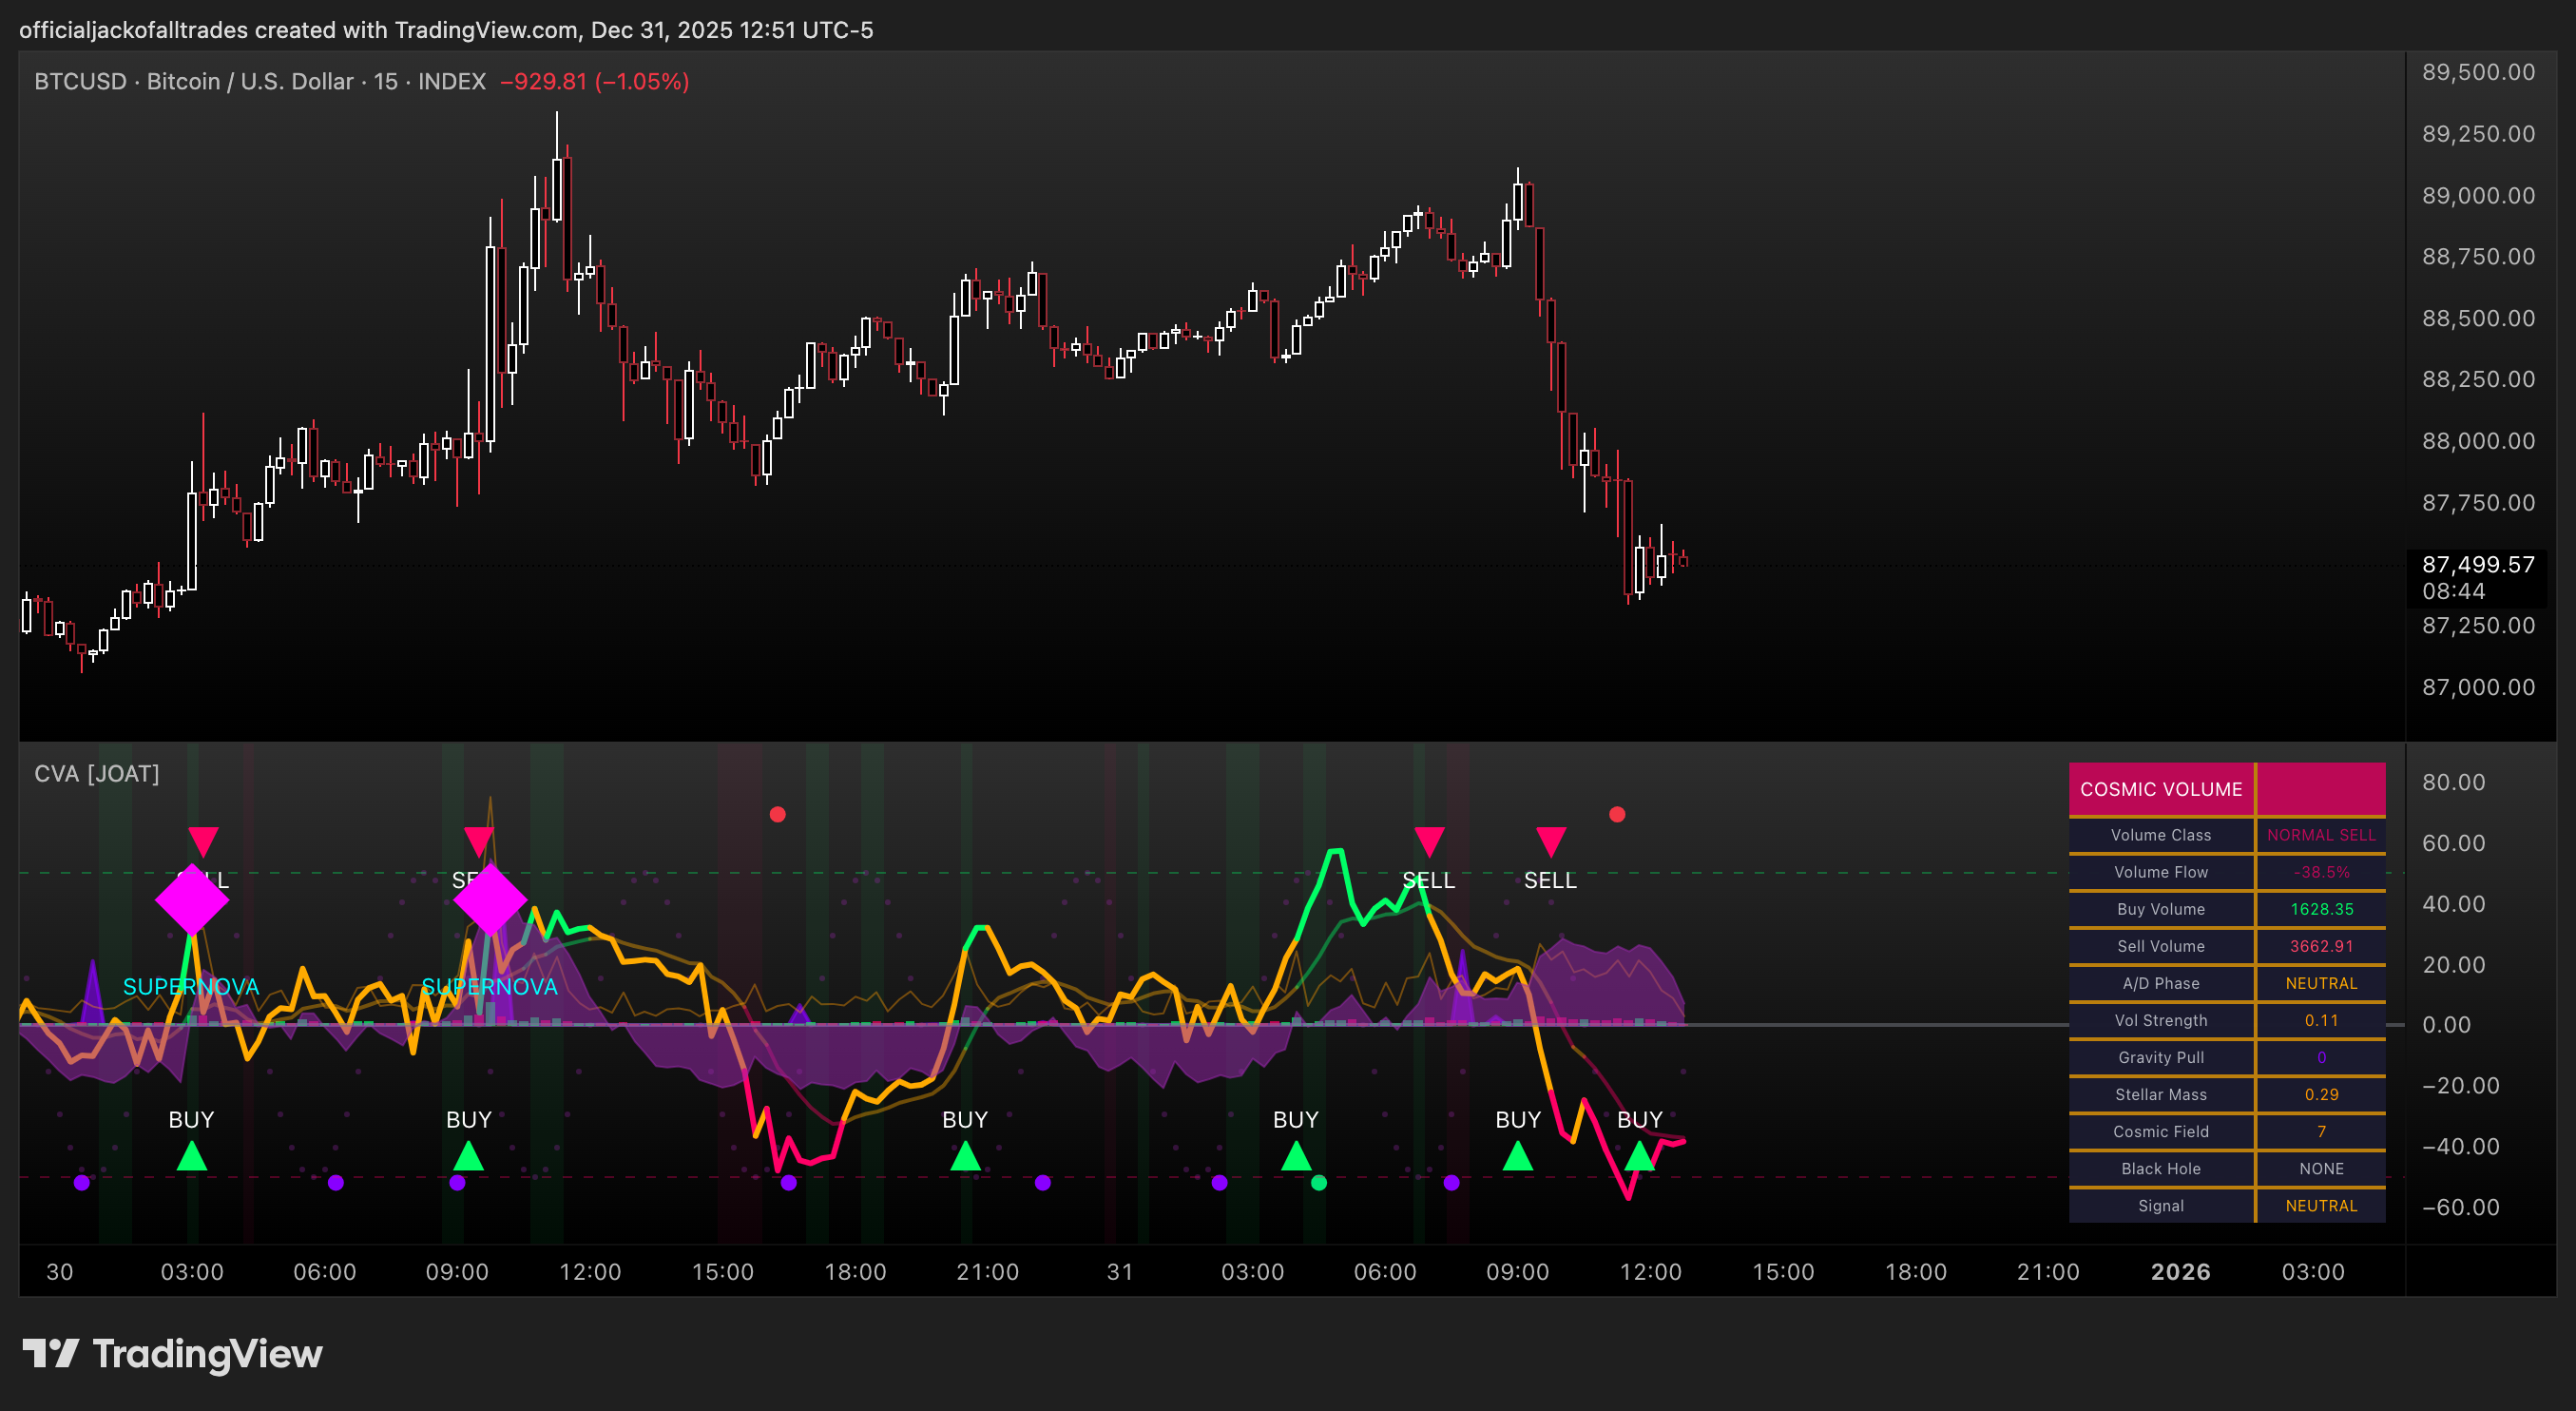The width and height of the screenshot is (2576, 1411).
Task: Select the green BUY triangle just after 09:00 on the 30th
Action: click(468, 1157)
